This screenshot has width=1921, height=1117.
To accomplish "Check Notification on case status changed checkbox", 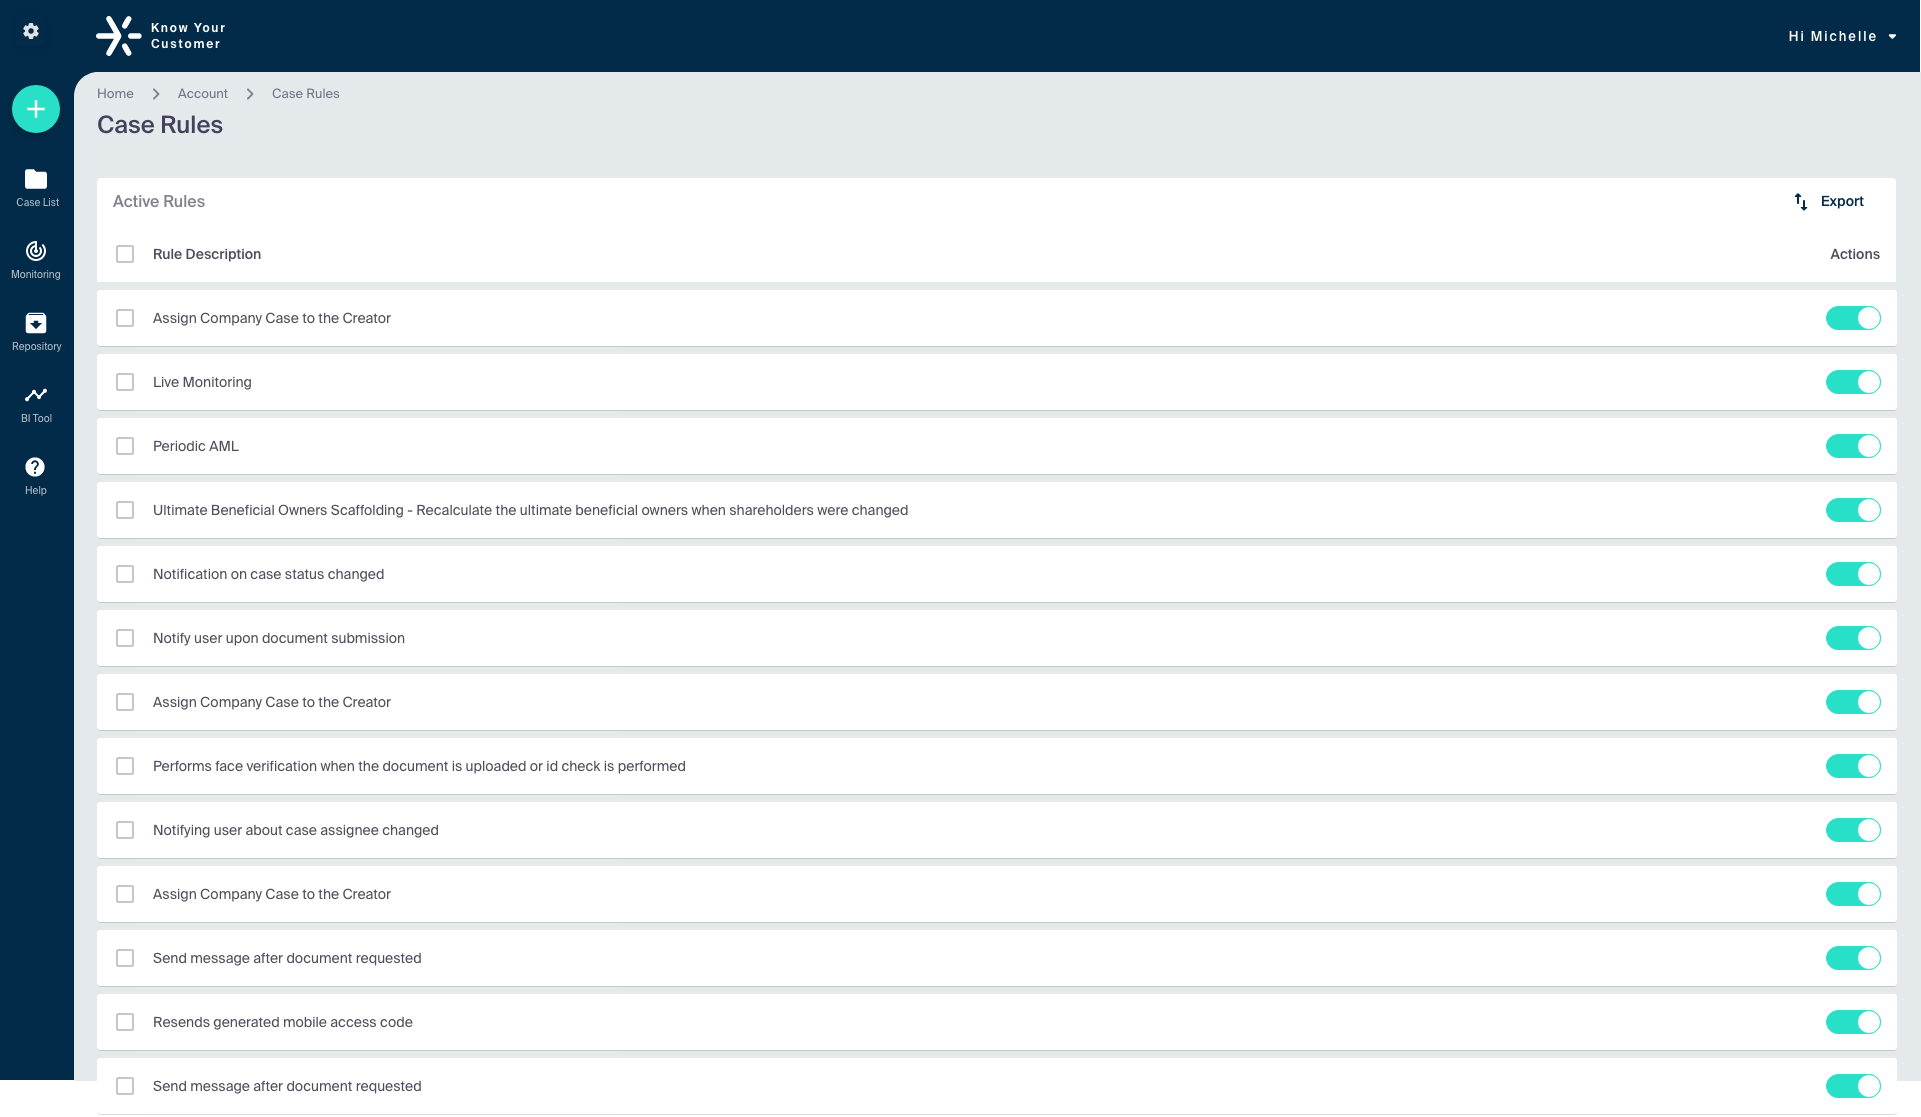I will (125, 574).
